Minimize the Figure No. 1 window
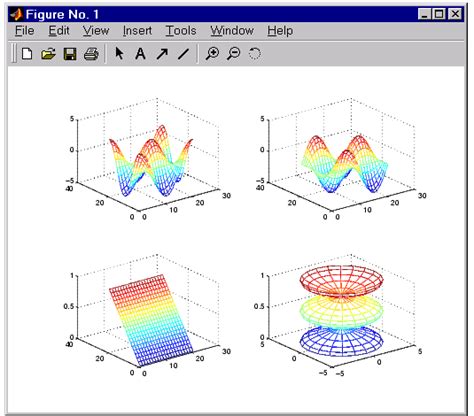Image resolution: width=474 pixels, height=416 pixels. pos(425,14)
